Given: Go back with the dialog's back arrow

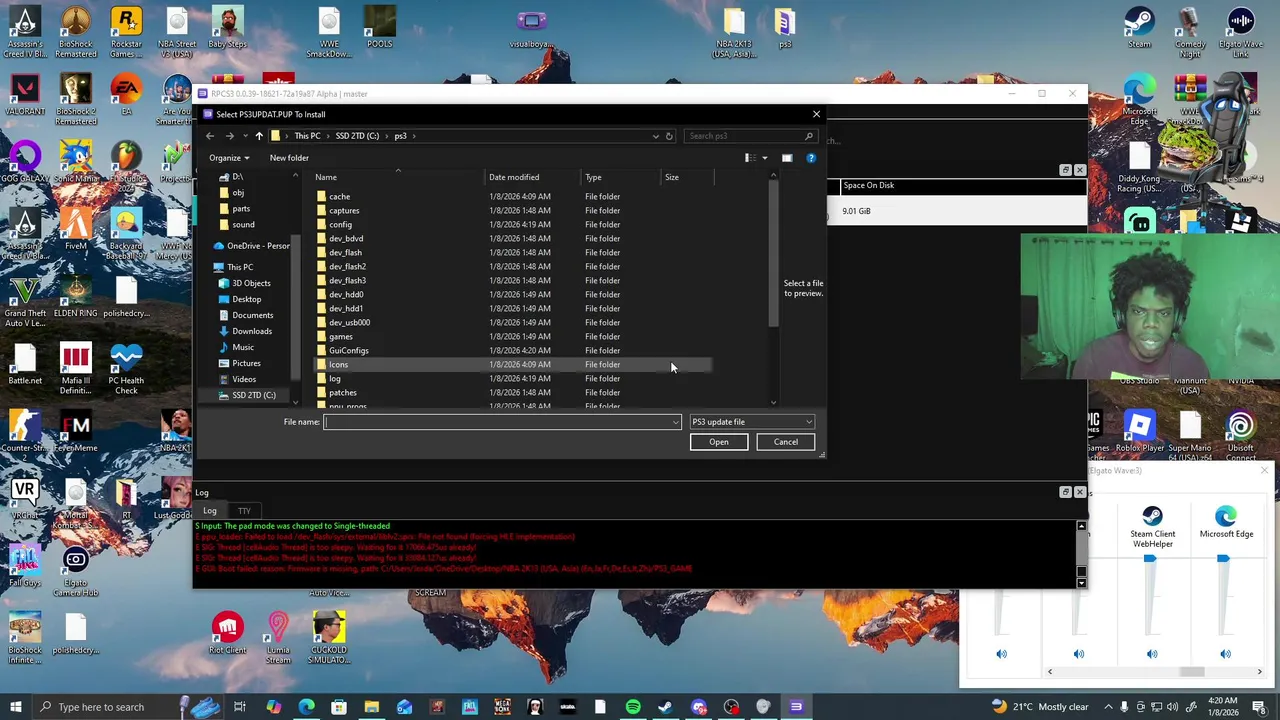Looking at the screenshot, I should click(210, 136).
